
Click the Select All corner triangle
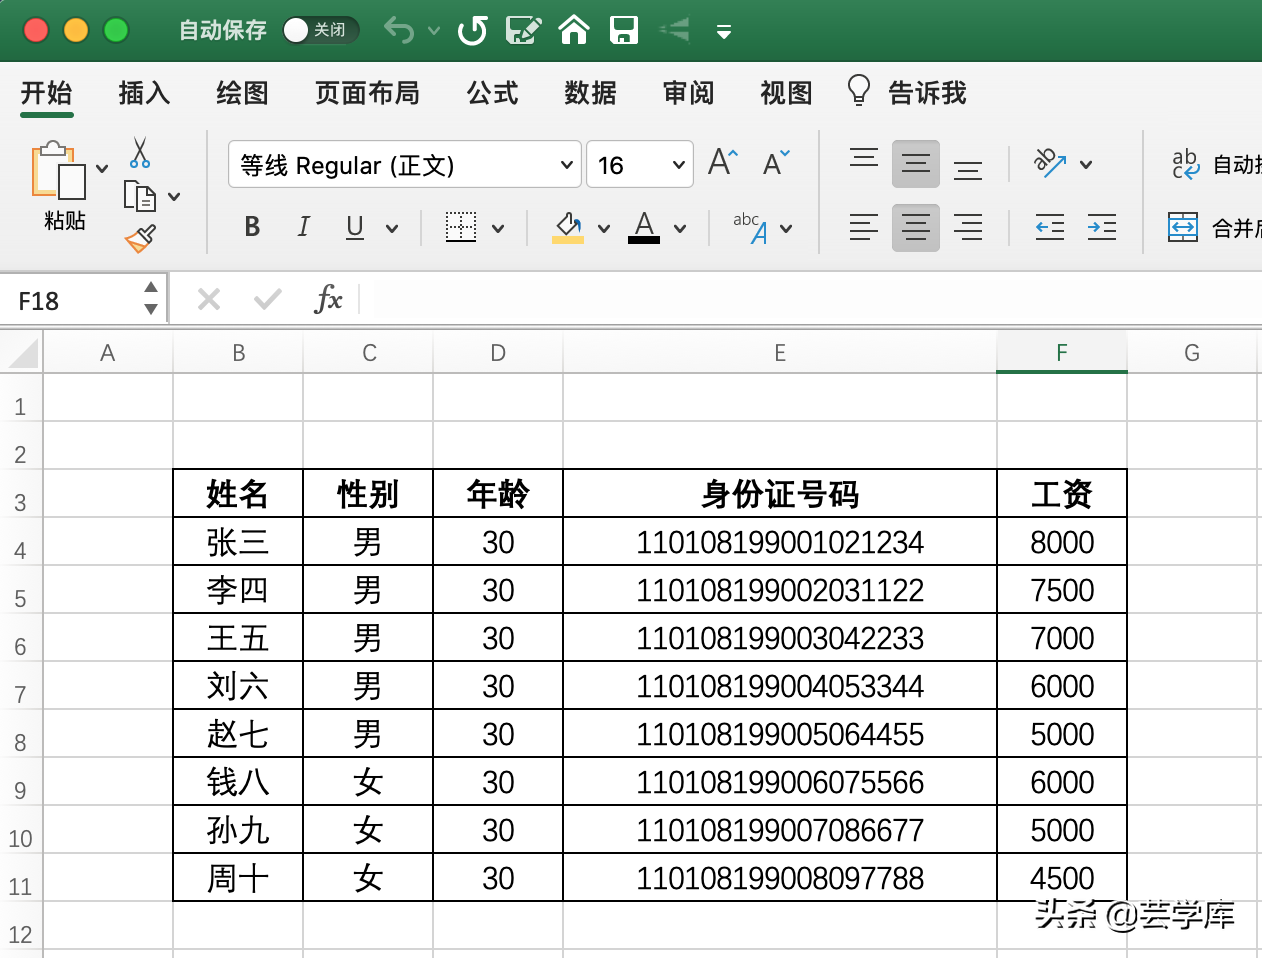[x=22, y=353]
